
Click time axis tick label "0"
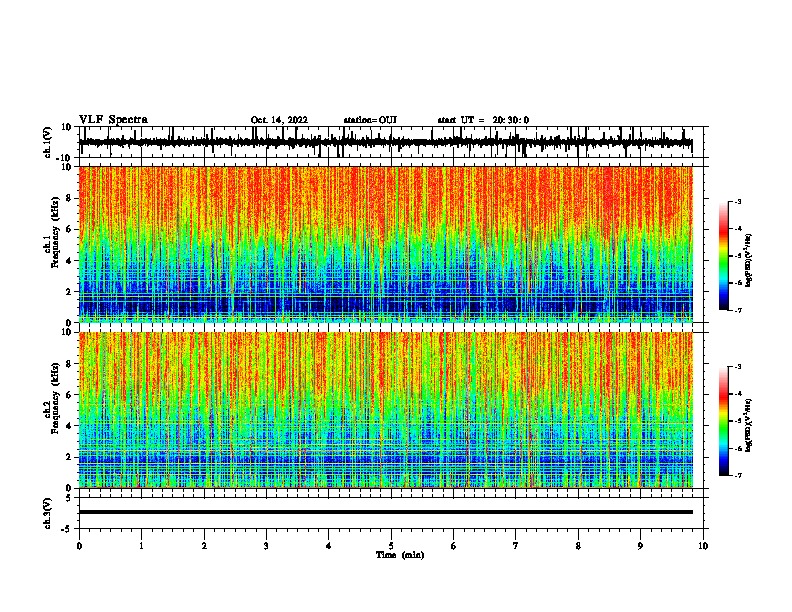click(x=79, y=546)
